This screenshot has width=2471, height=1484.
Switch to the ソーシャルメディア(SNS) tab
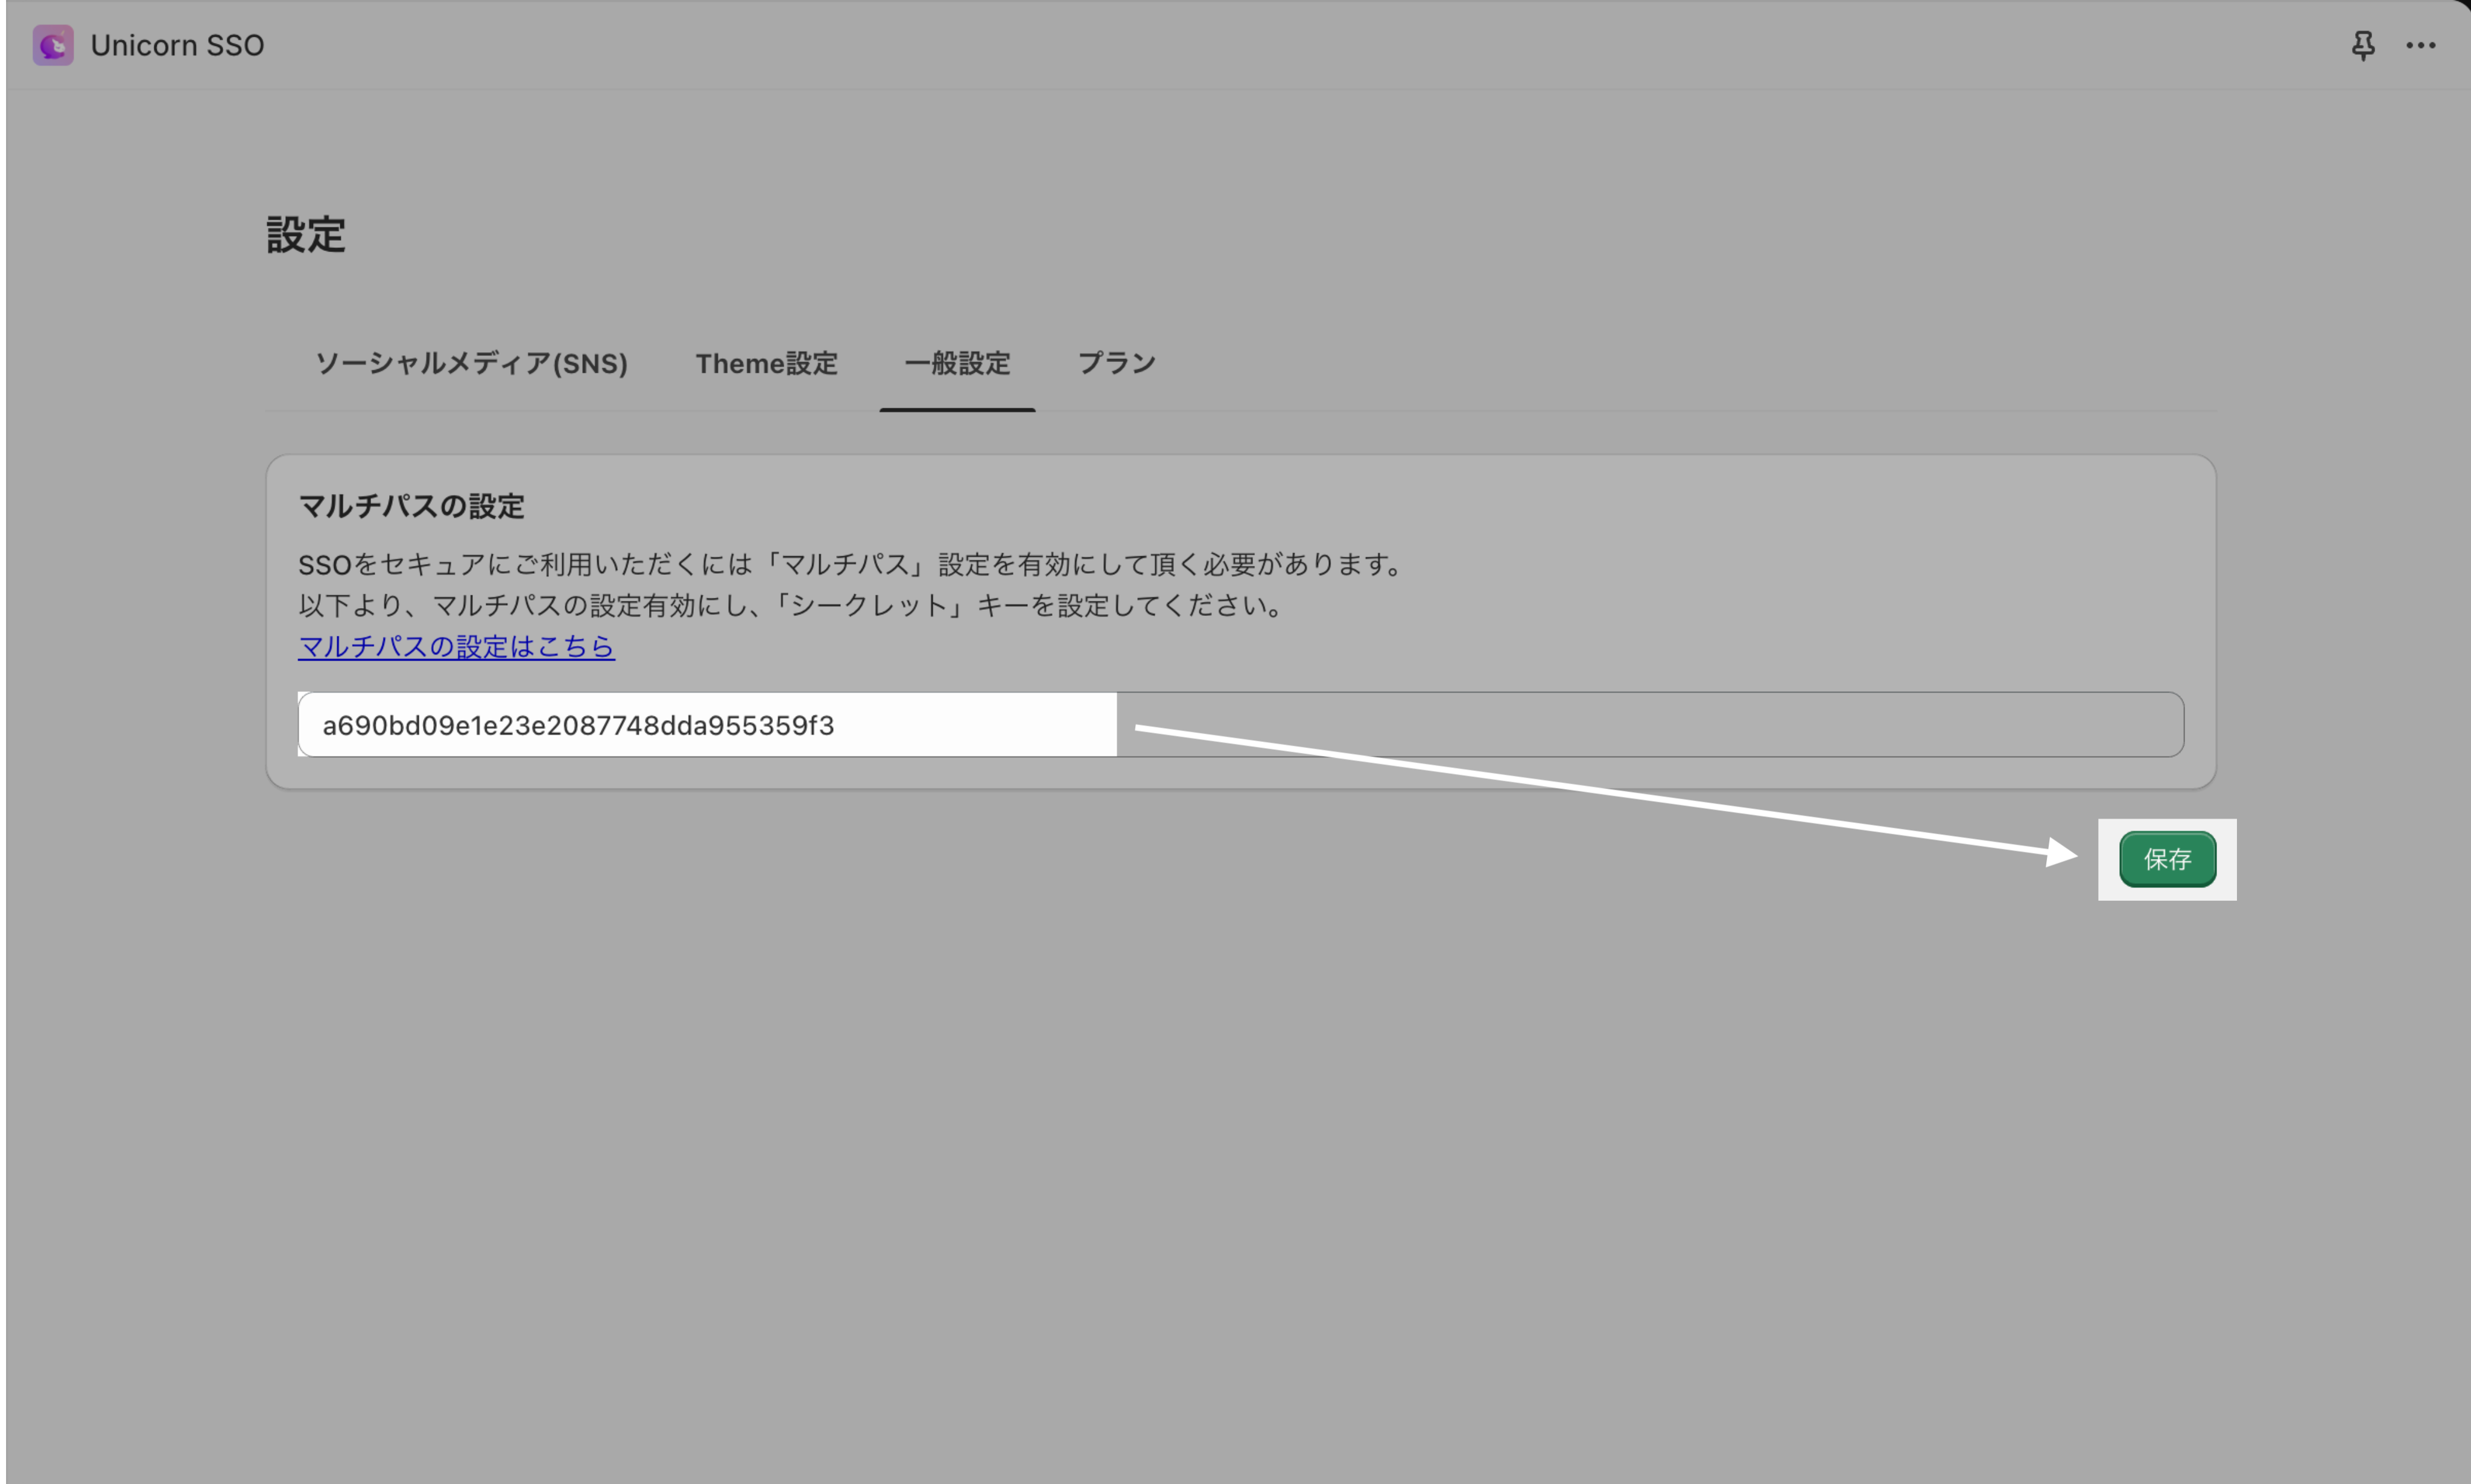472,363
